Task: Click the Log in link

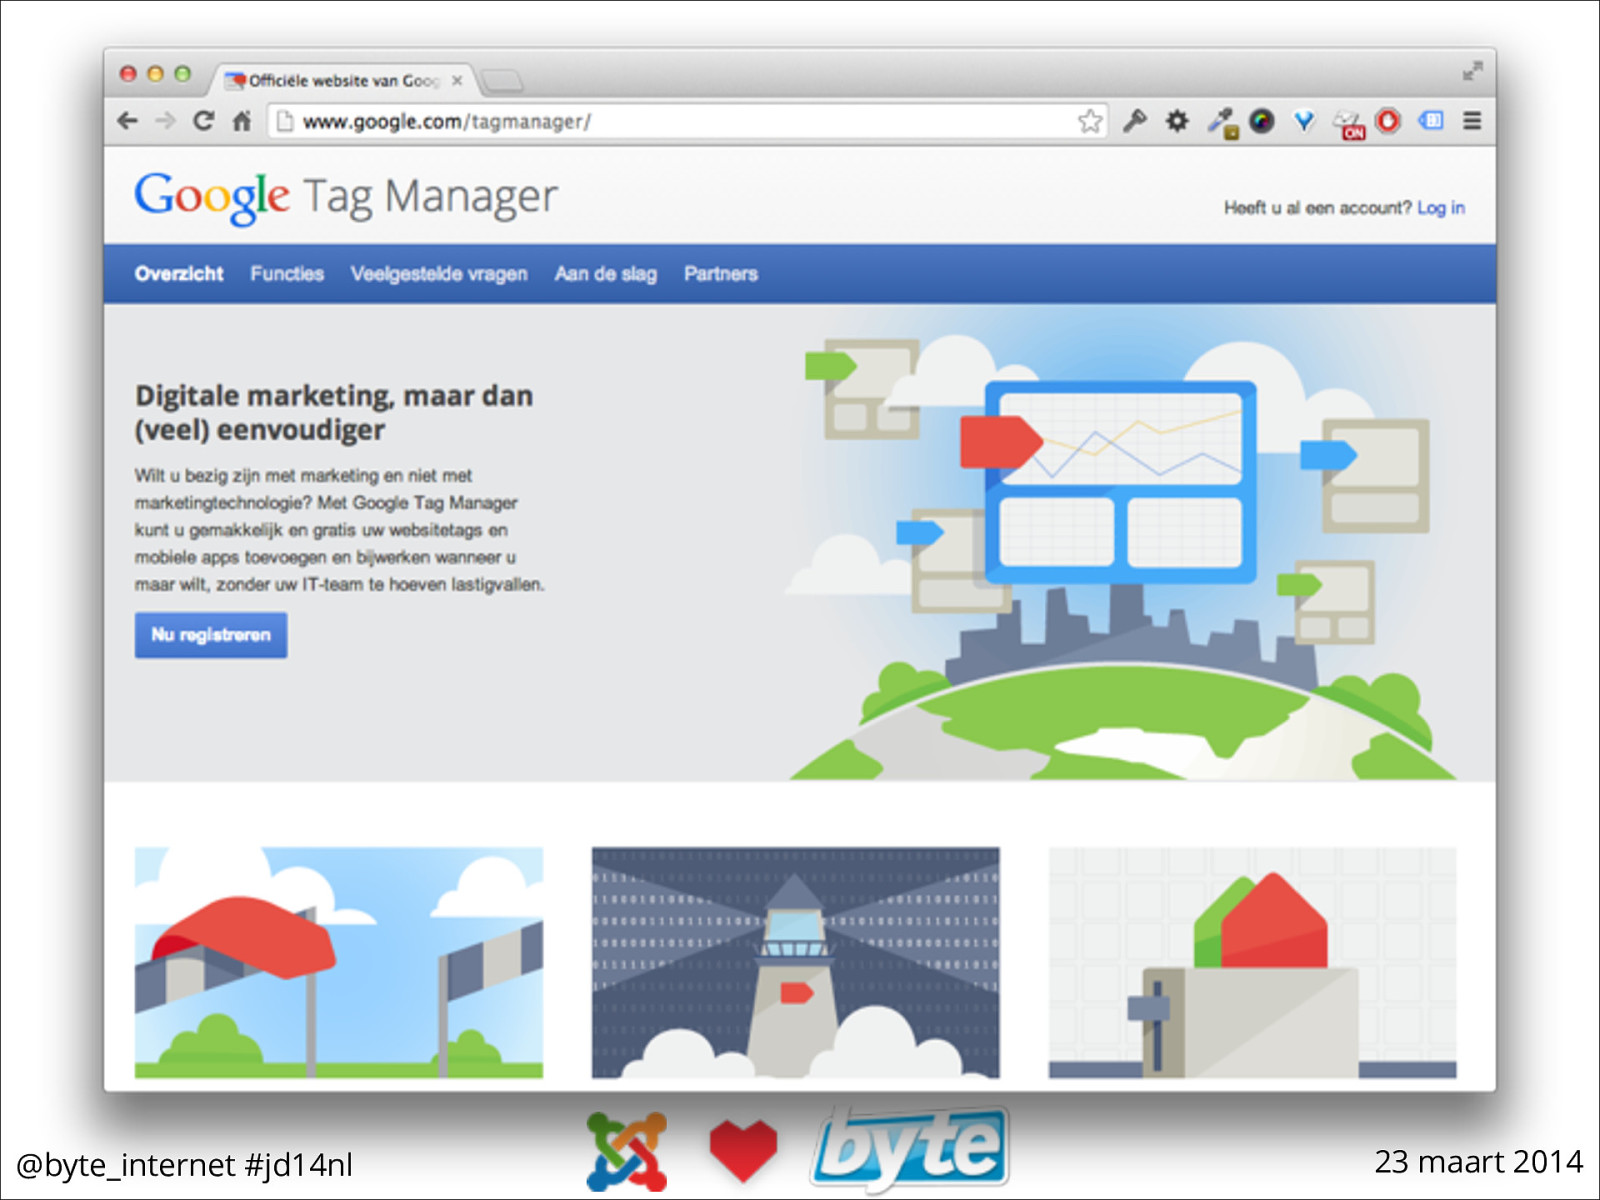Action: pyautogui.click(x=1440, y=208)
